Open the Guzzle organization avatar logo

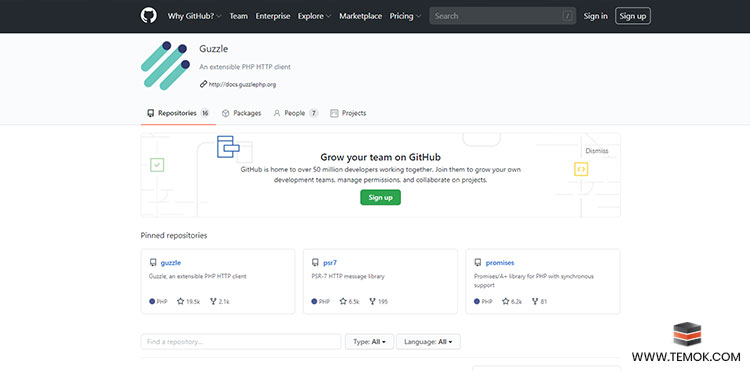coord(165,65)
